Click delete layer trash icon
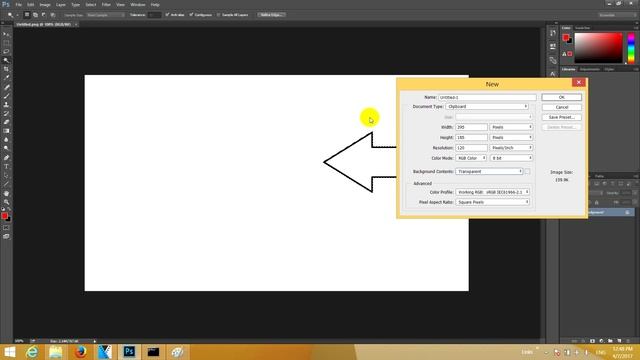Screen dimensions: 640x360 (x=628, y=341)
